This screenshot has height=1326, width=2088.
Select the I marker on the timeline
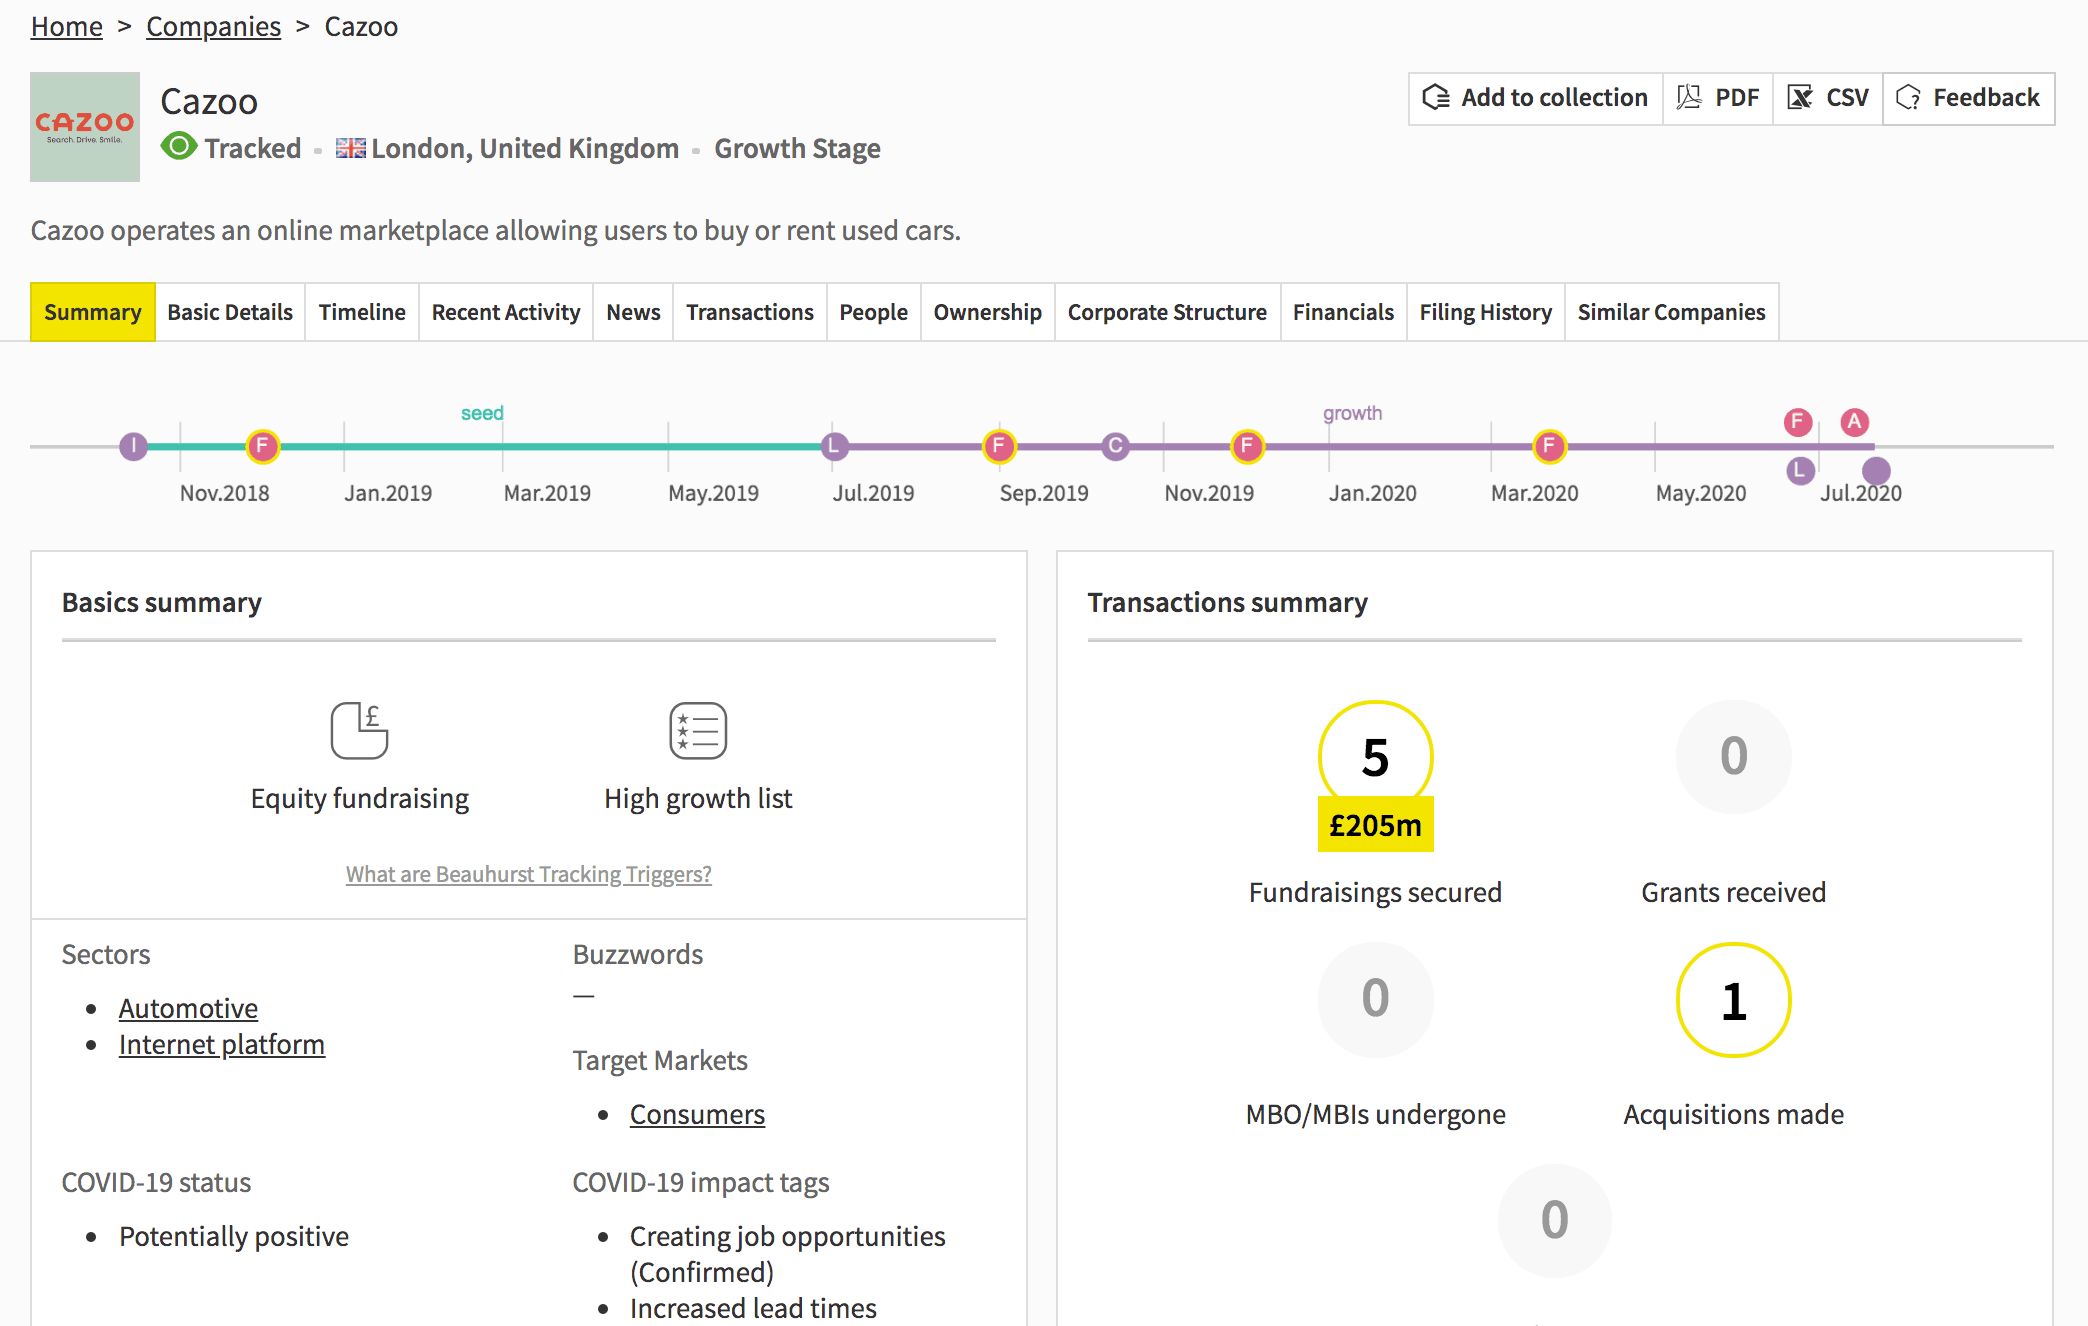[x=133, y=446]
